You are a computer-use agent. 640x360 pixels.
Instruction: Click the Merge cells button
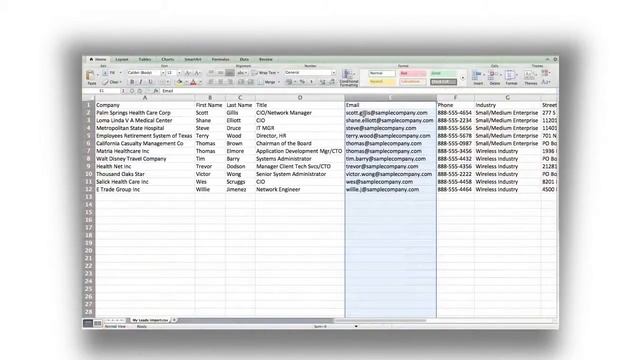pos(269,82)
